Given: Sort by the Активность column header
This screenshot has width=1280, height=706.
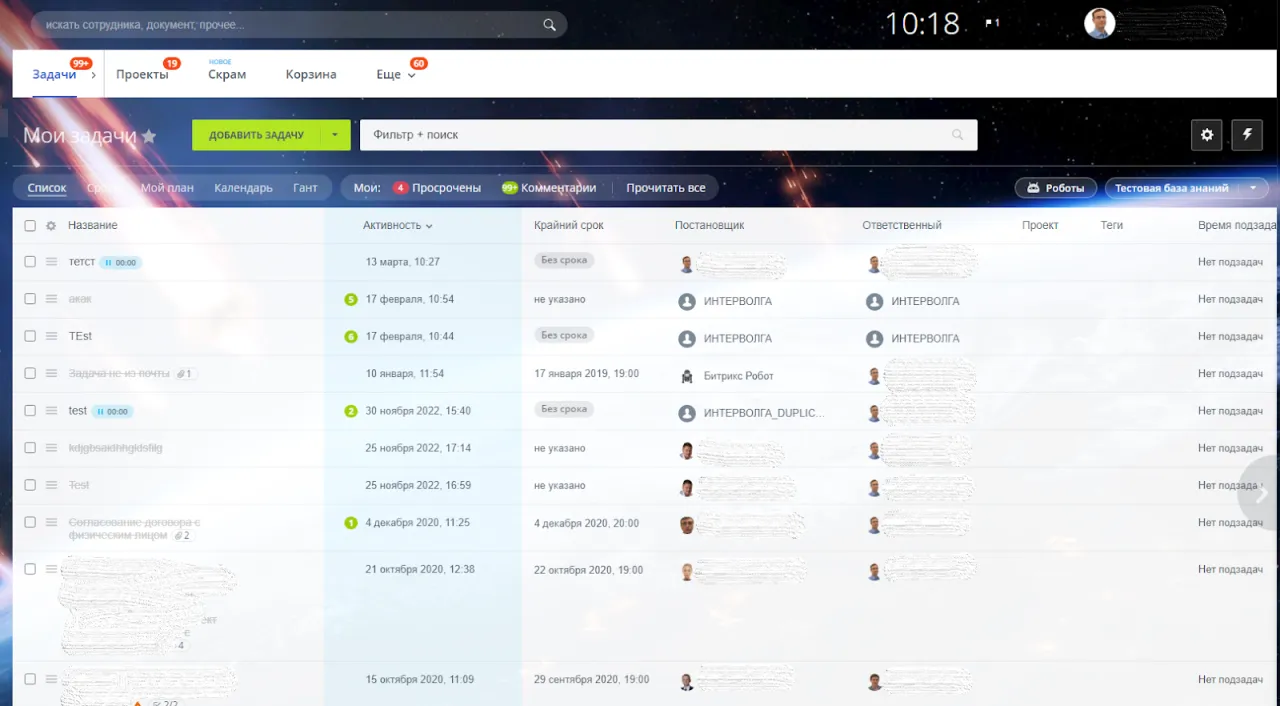Looking at the screenshot, I should pos(397,226).
